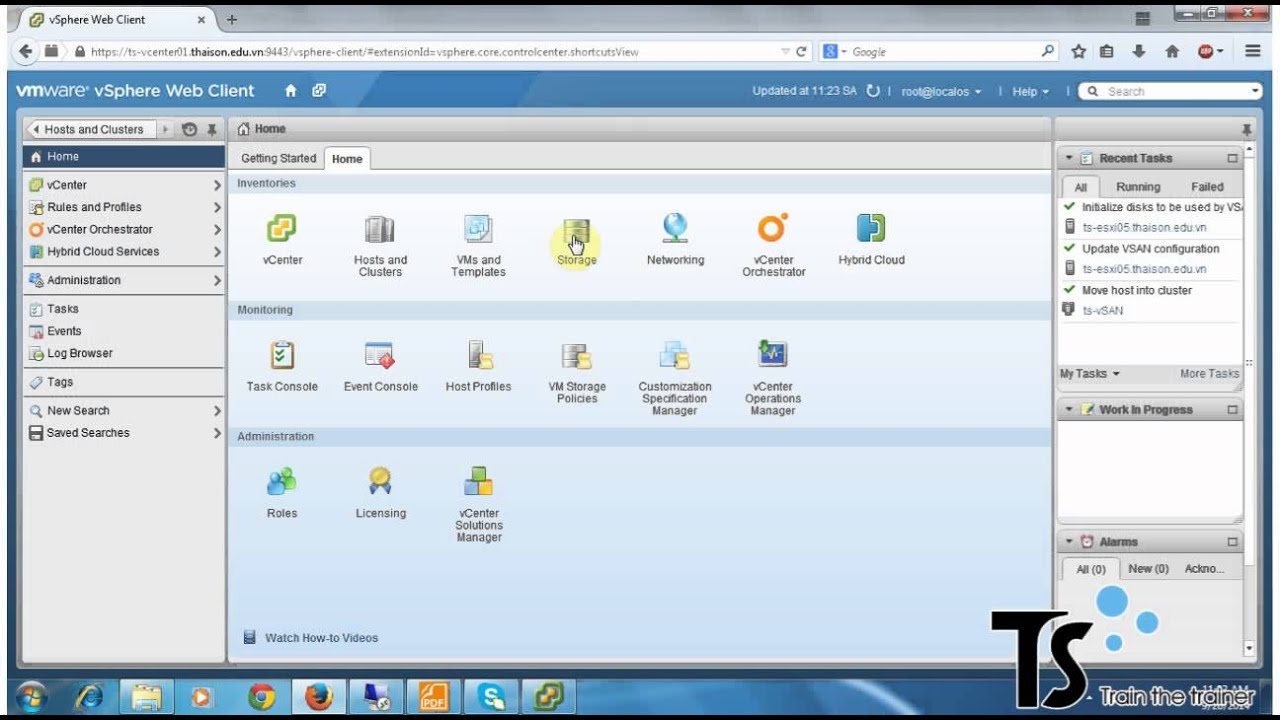The image size is (1280, 720).
Task: Switch to the Getting Started tab
Action: click(x=278, y=158)
